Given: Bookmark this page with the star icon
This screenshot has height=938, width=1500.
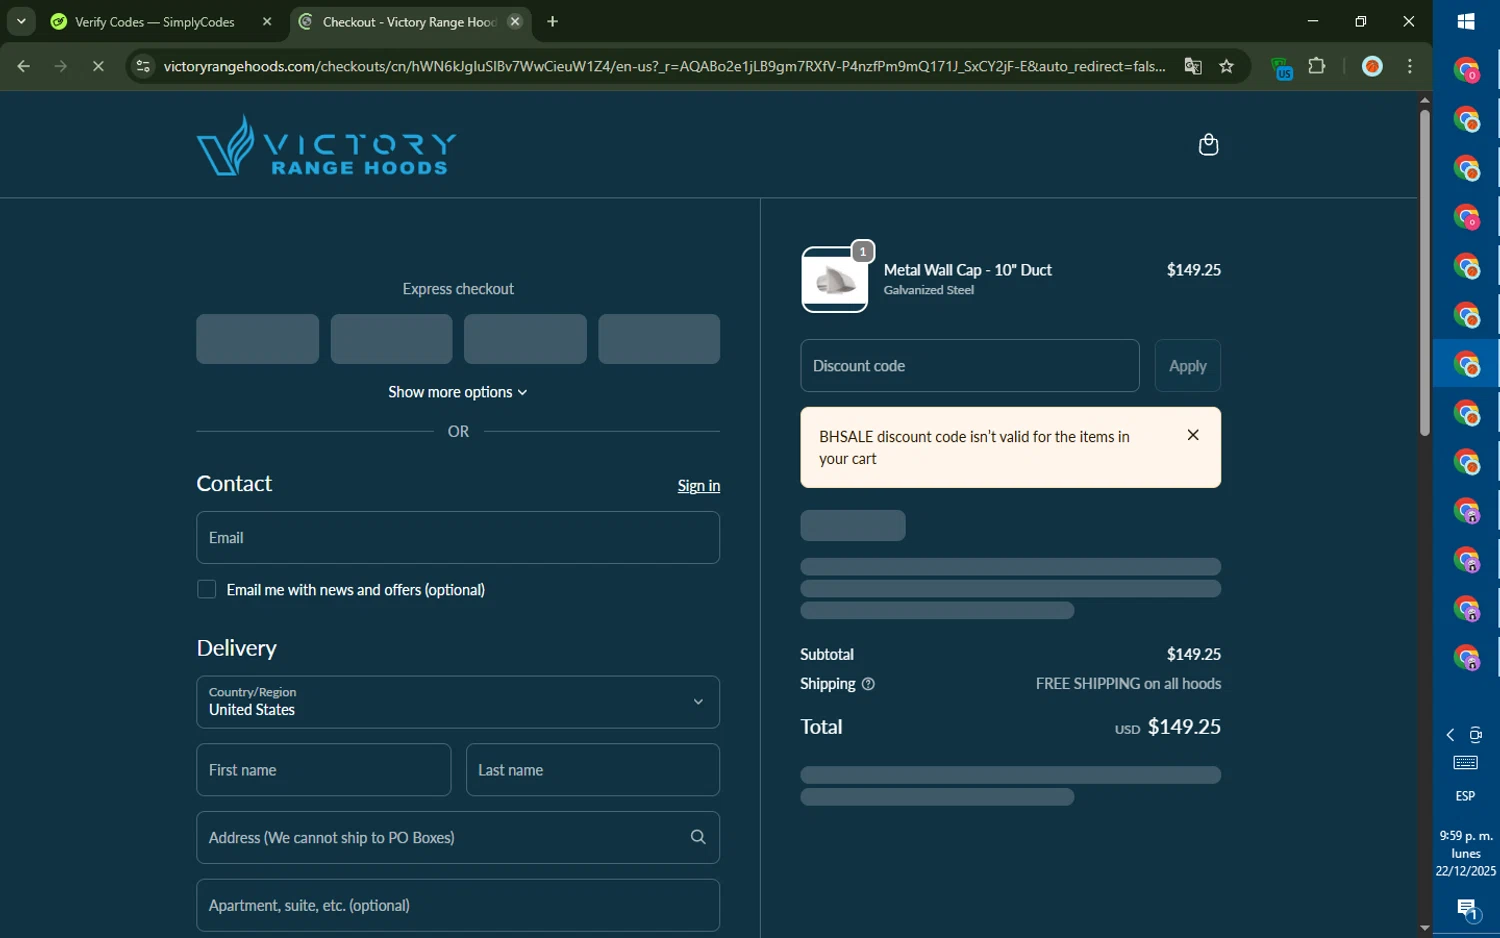Looking at the screenshot, I should (x=1226, y=66).
